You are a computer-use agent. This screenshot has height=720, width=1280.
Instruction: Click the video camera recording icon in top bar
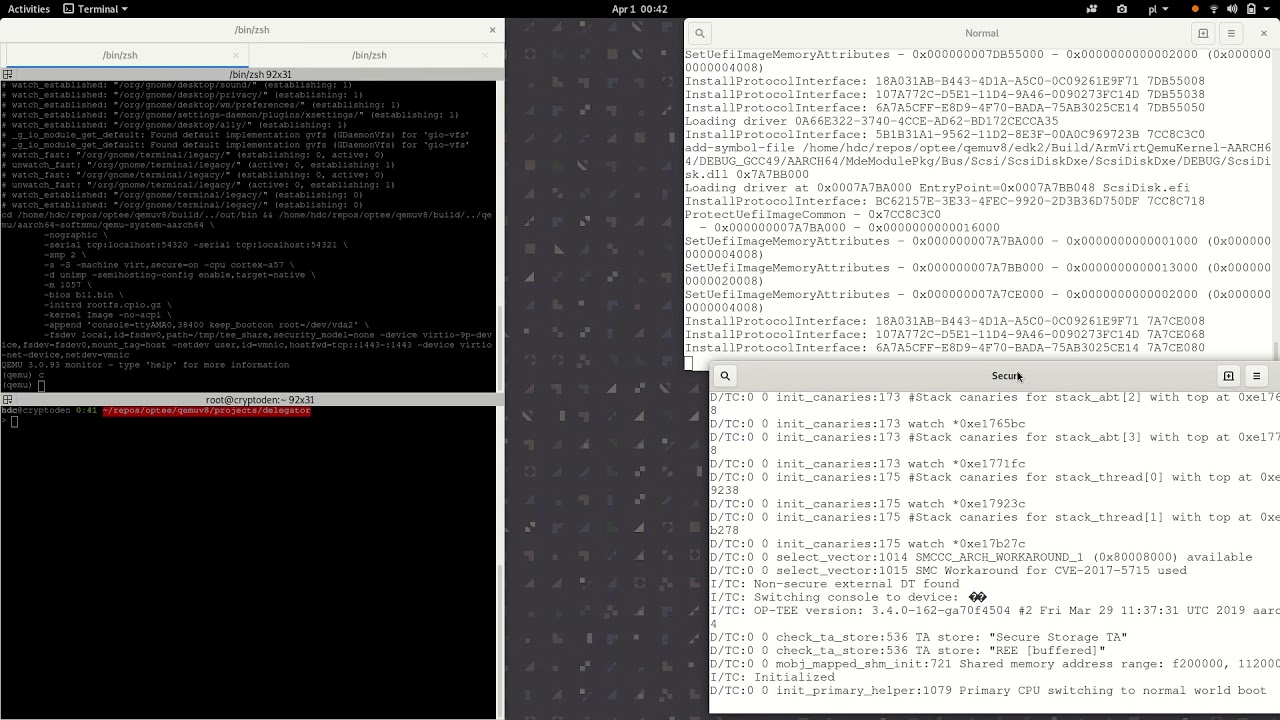click(1093, 9)
